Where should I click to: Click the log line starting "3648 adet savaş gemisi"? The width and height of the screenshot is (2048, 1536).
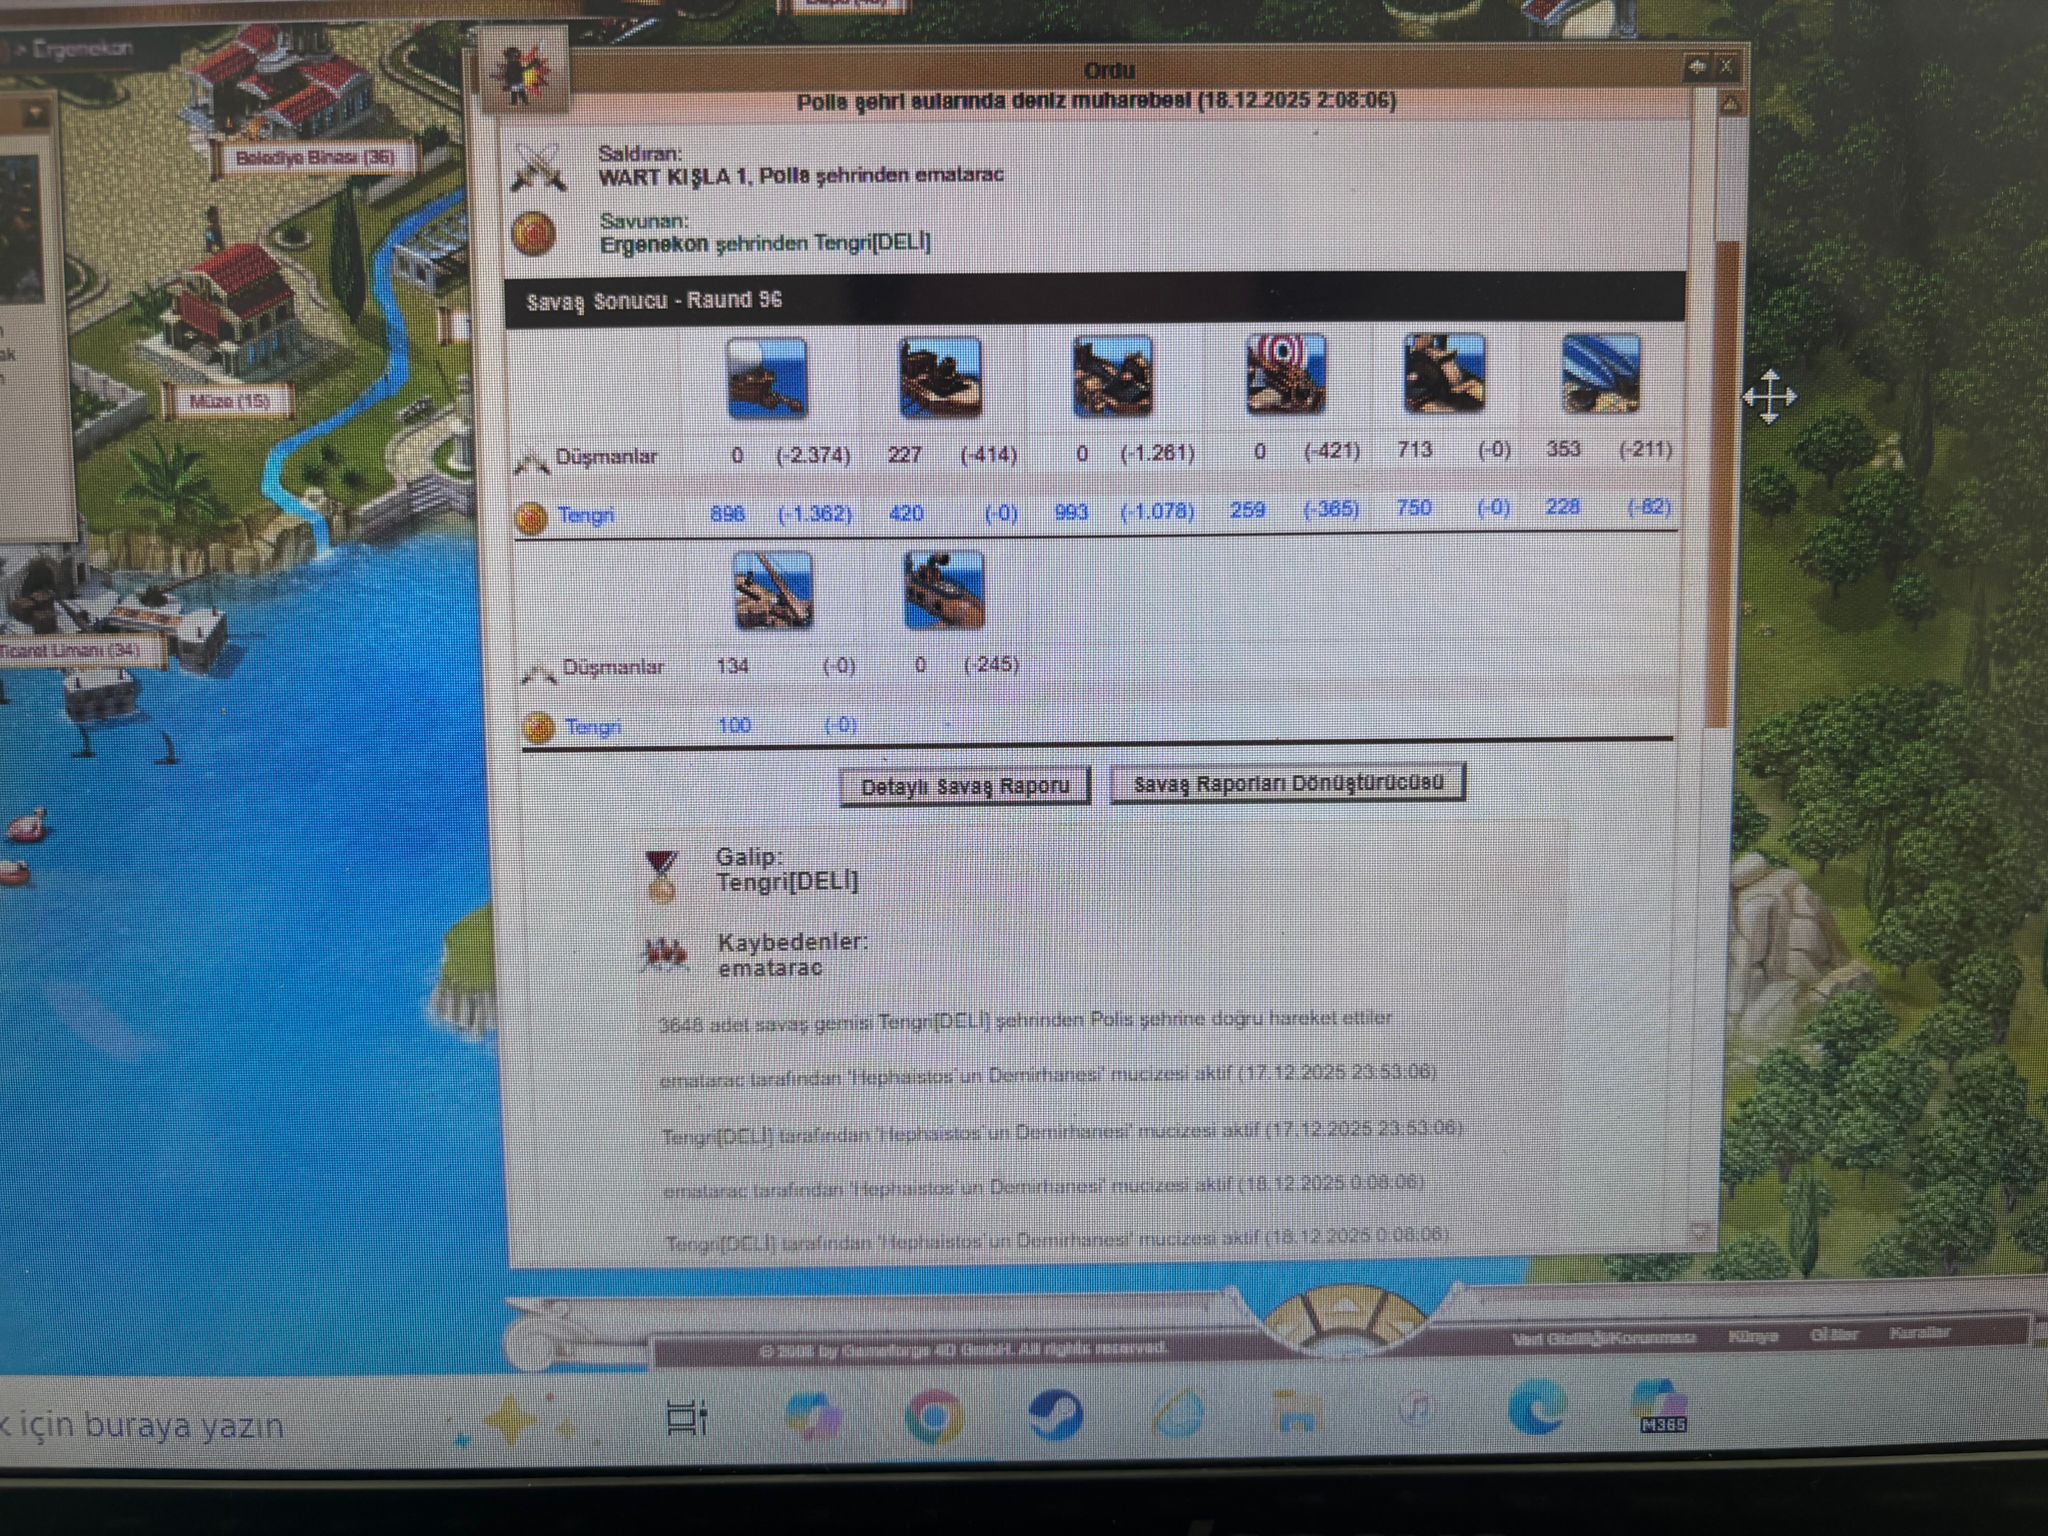[x=1025, y=1021]
